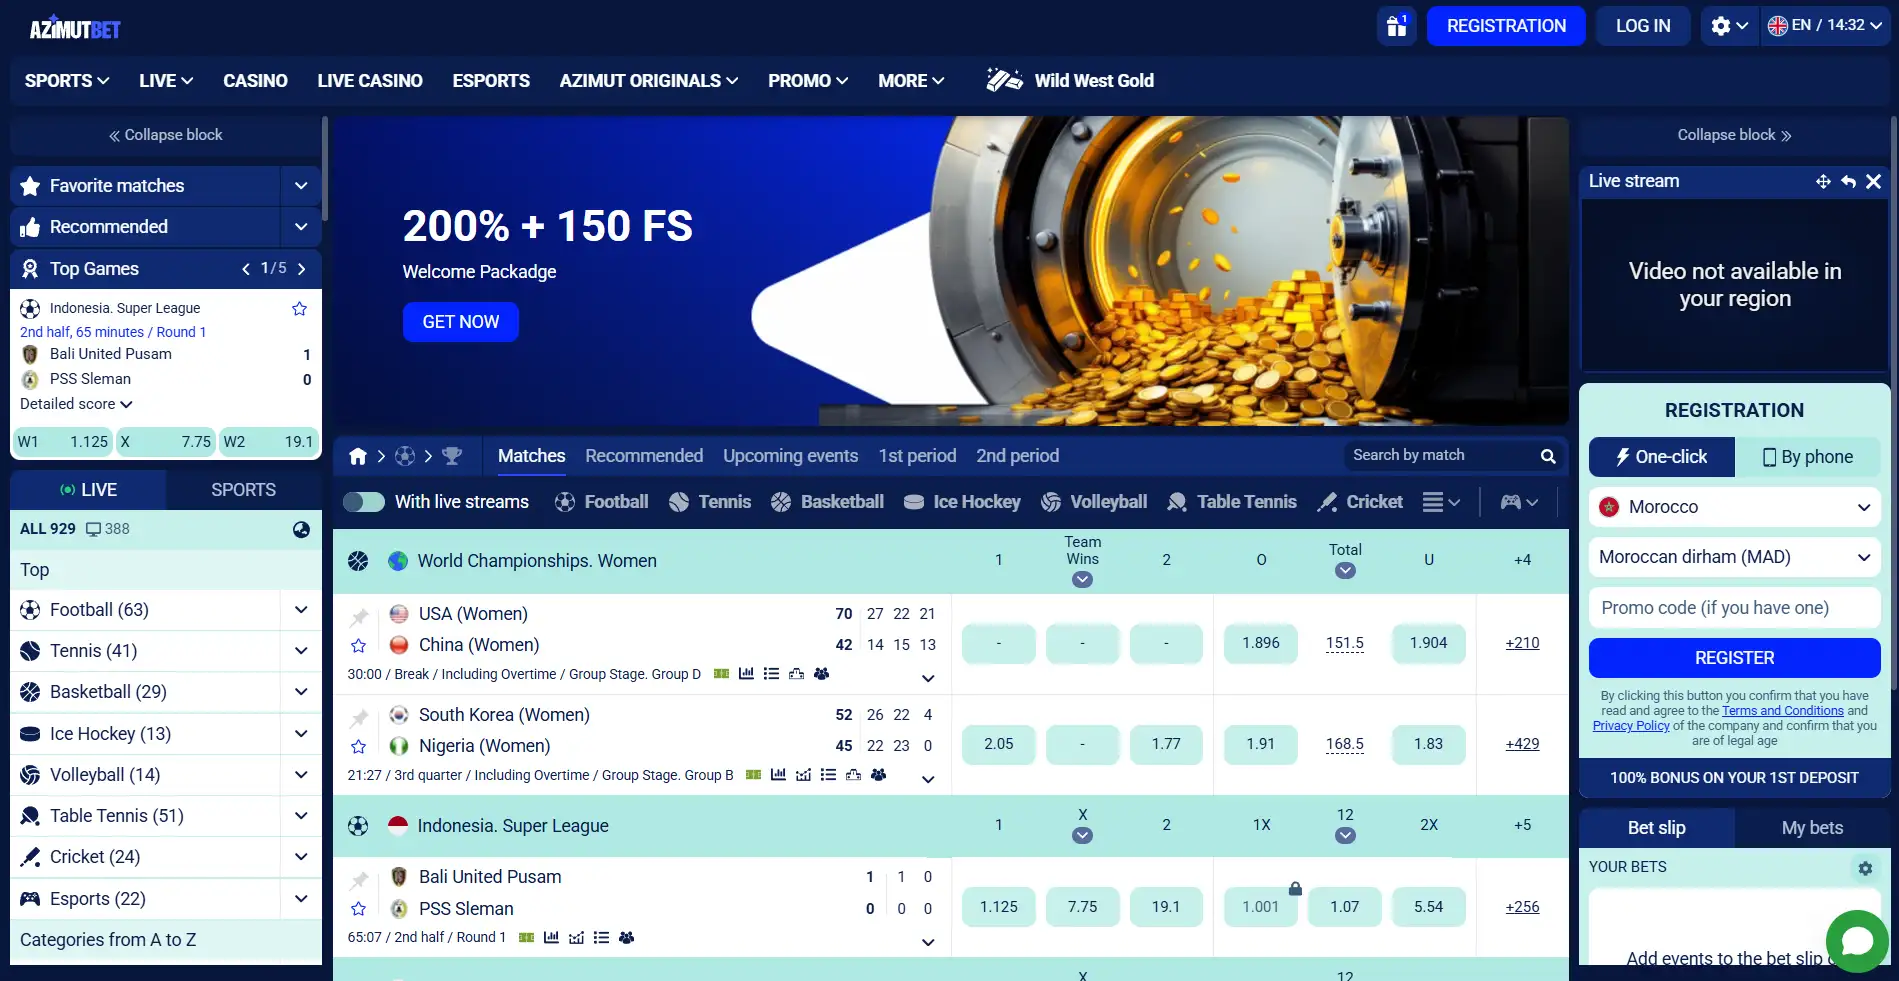This screenshot has height=981, width=1899.
Task: Open the Terms and Conditions link
Action: (1782, 711)
